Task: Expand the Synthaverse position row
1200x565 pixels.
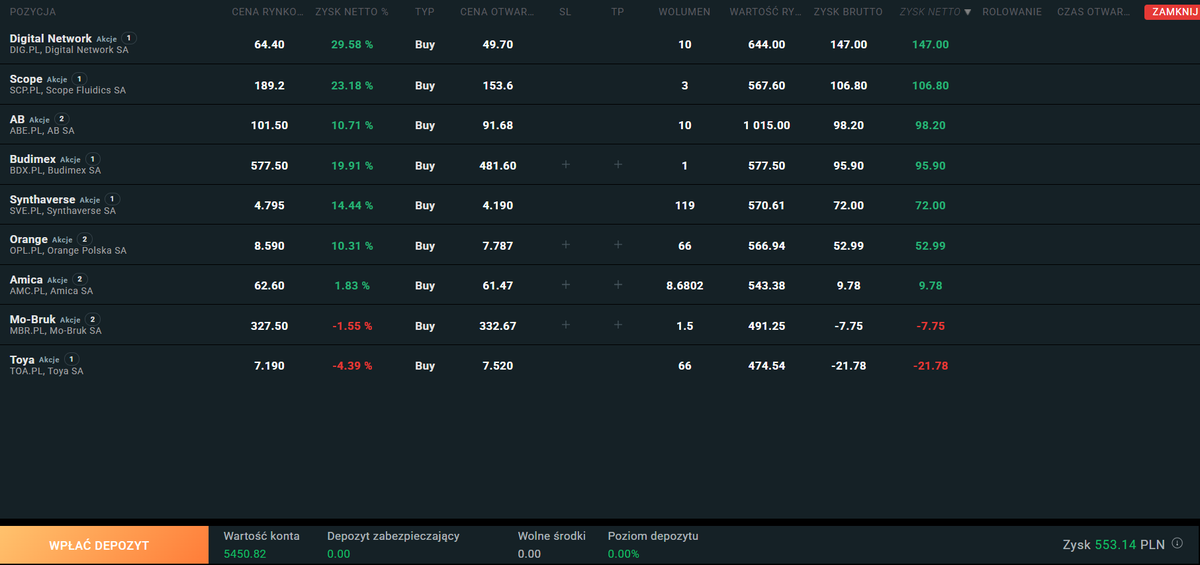Action: point(600,205)
